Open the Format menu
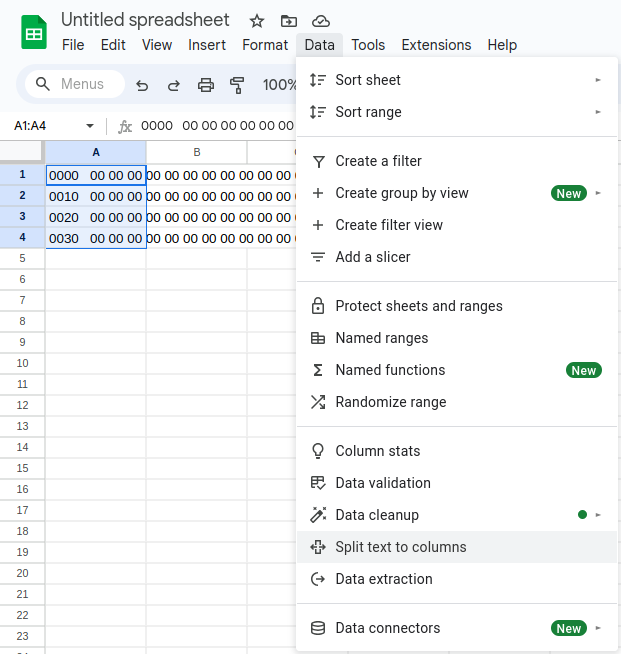 [265, 45]
